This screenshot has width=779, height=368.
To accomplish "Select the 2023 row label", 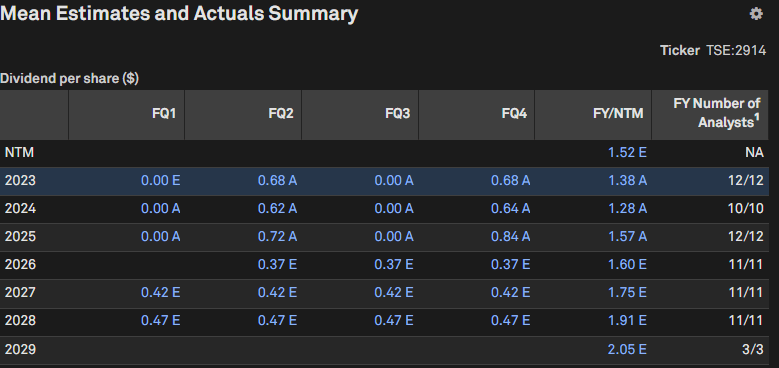I will [20, 180].
